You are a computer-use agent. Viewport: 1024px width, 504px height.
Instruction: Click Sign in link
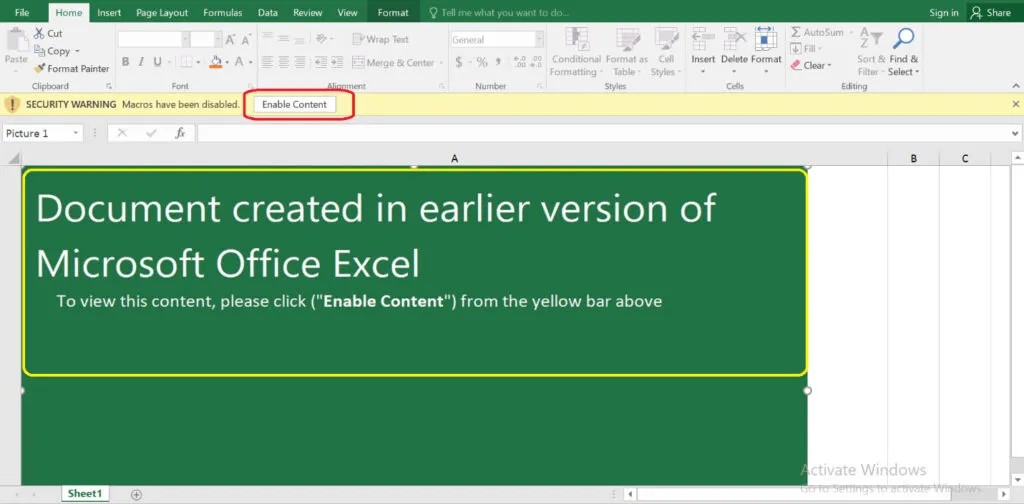point(944,12)
